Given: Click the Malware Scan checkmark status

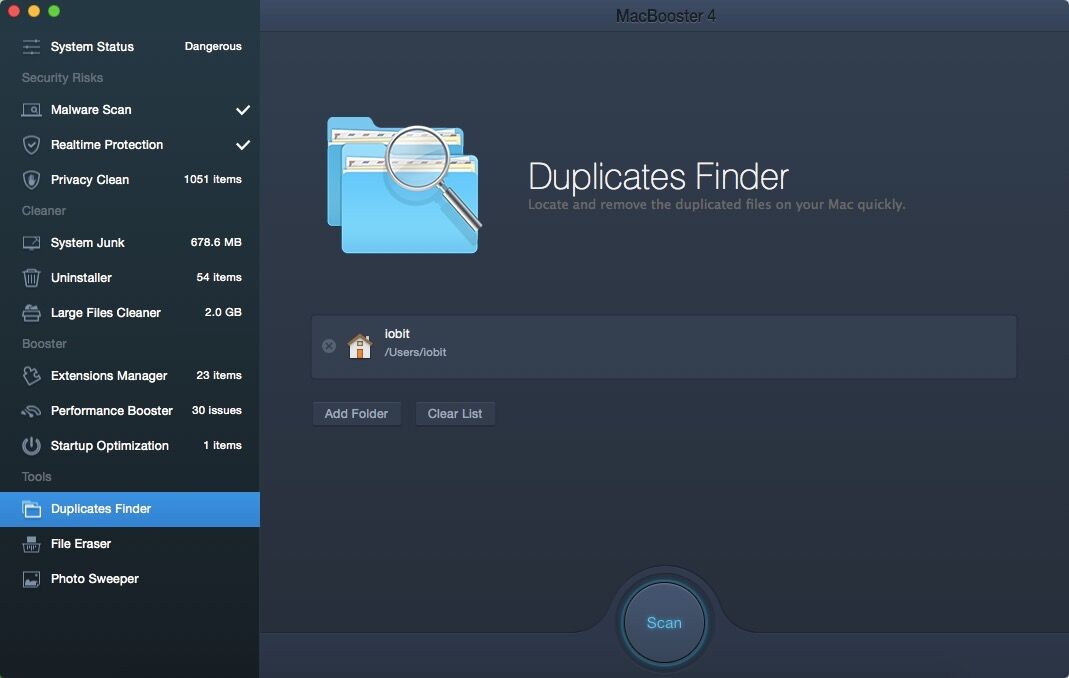Looking at the screenshot, I should coord(243,110).
